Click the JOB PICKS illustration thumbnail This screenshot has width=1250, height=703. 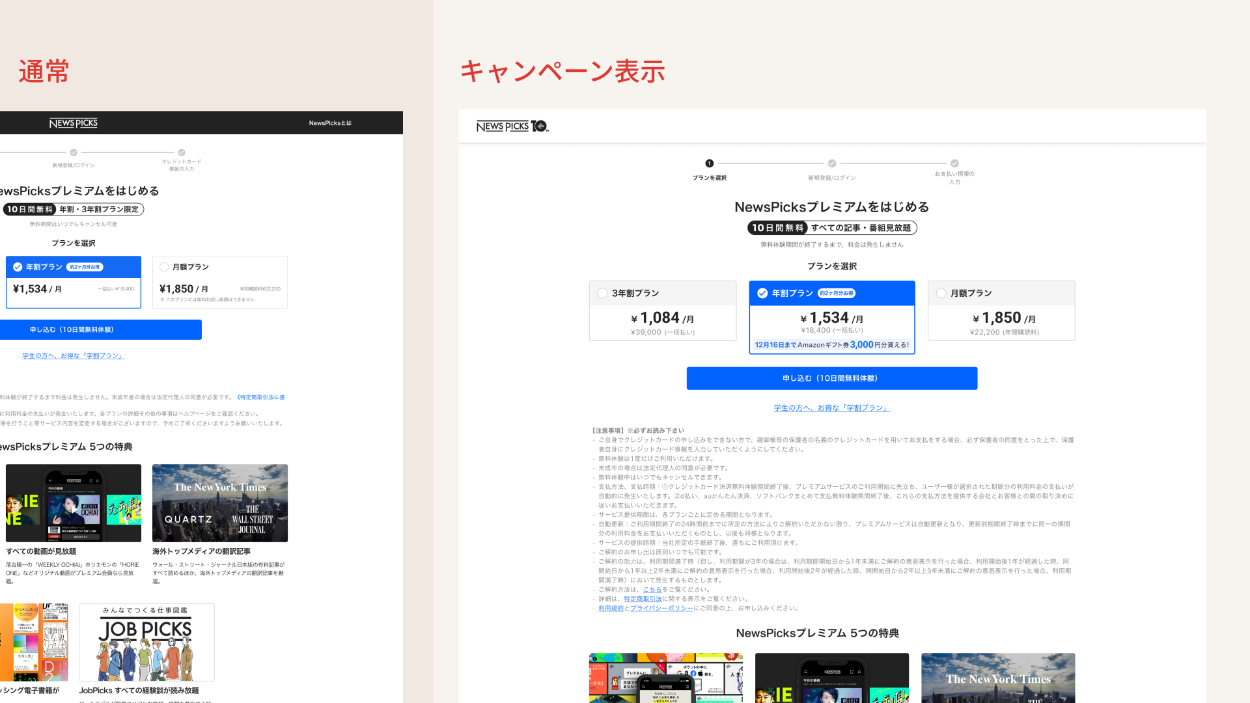(146, 642)
